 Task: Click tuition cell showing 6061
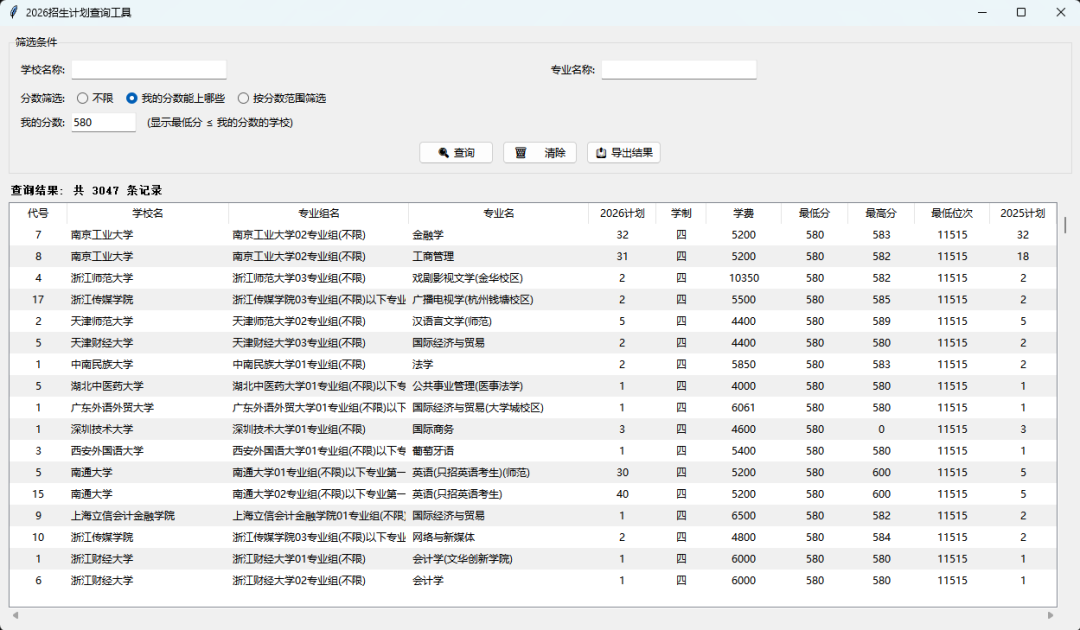tap(743, 408)
